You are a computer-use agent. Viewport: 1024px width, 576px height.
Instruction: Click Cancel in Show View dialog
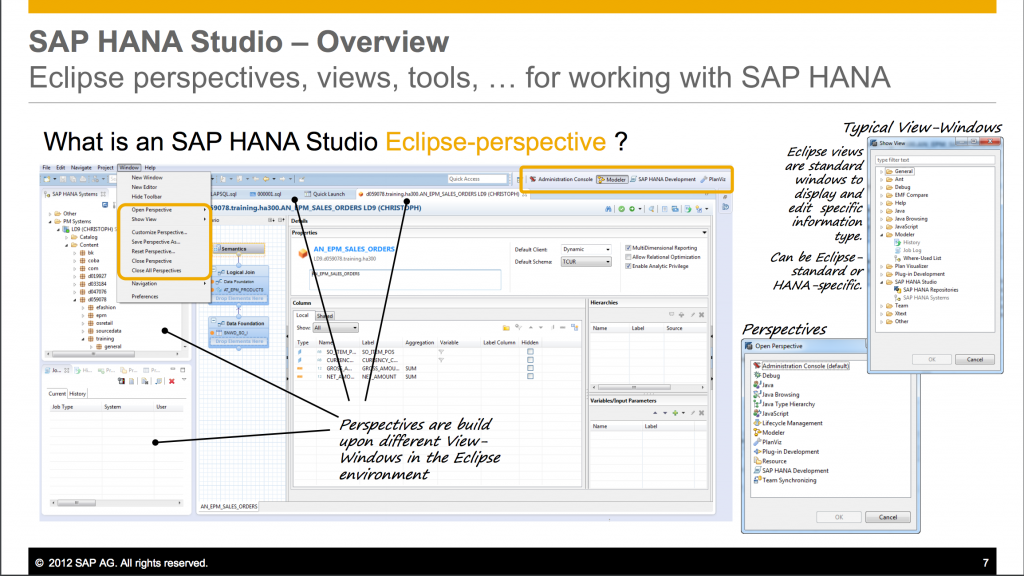point(974,360)
